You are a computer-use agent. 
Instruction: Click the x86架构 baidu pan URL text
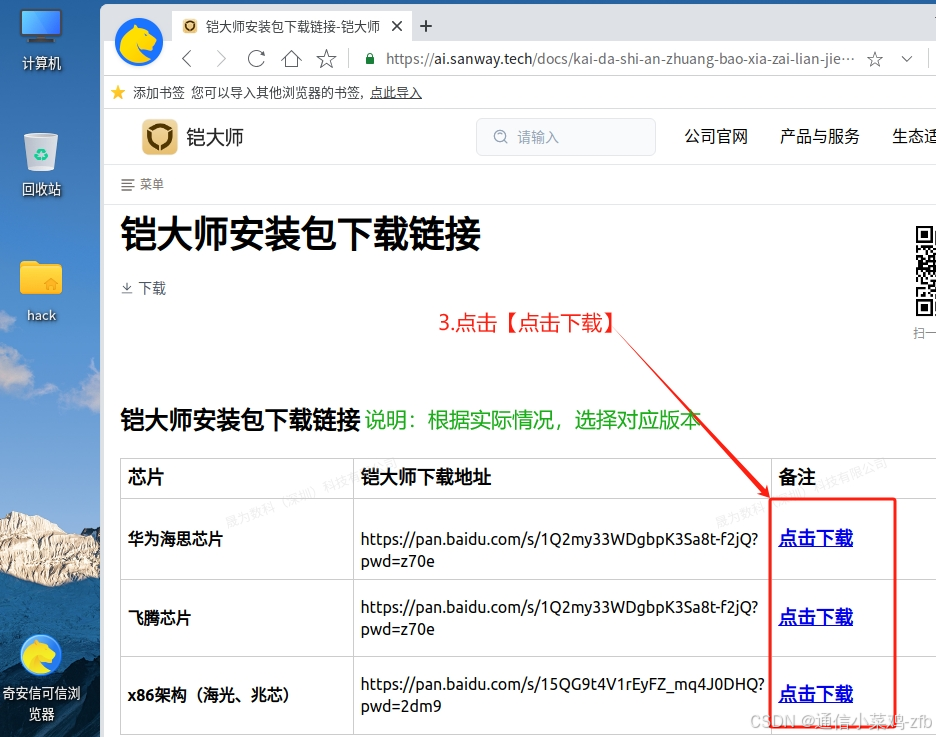pyautogui.click(x=562, y=695)
